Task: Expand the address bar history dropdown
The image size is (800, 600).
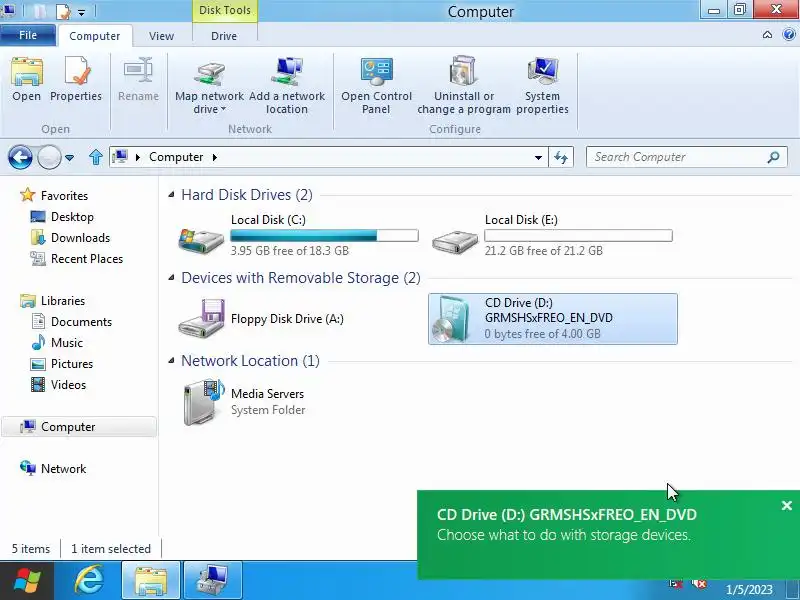Action: click(x=538, y=157)
